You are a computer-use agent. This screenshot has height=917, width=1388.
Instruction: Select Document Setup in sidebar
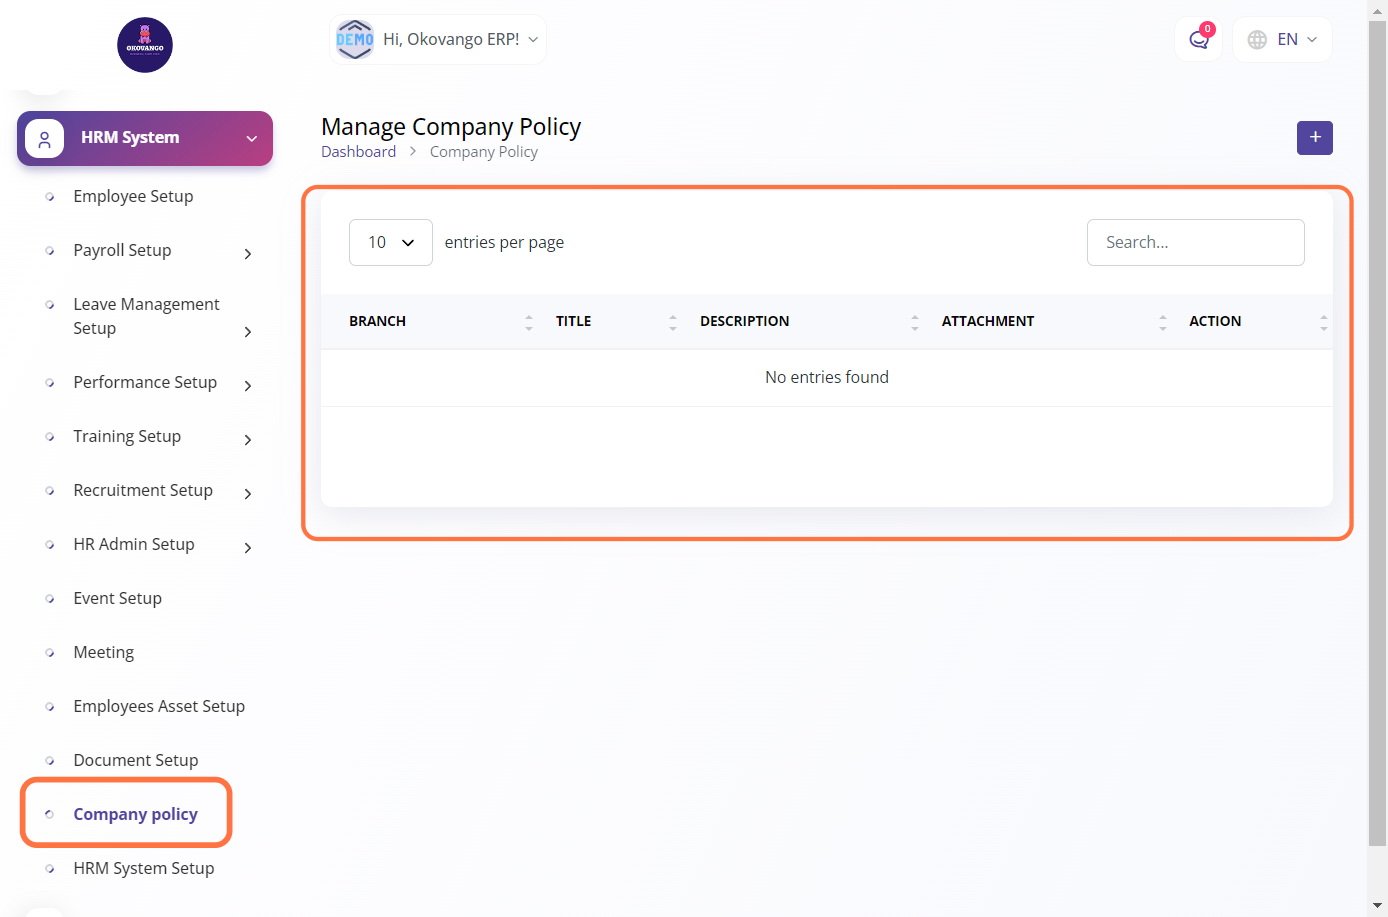[x=135, y=761]
